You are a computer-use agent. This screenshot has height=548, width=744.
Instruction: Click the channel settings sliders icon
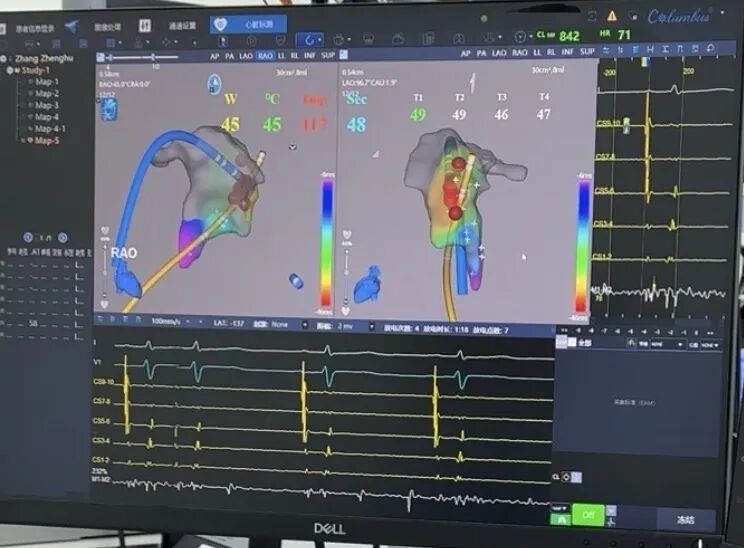point(145,25)
